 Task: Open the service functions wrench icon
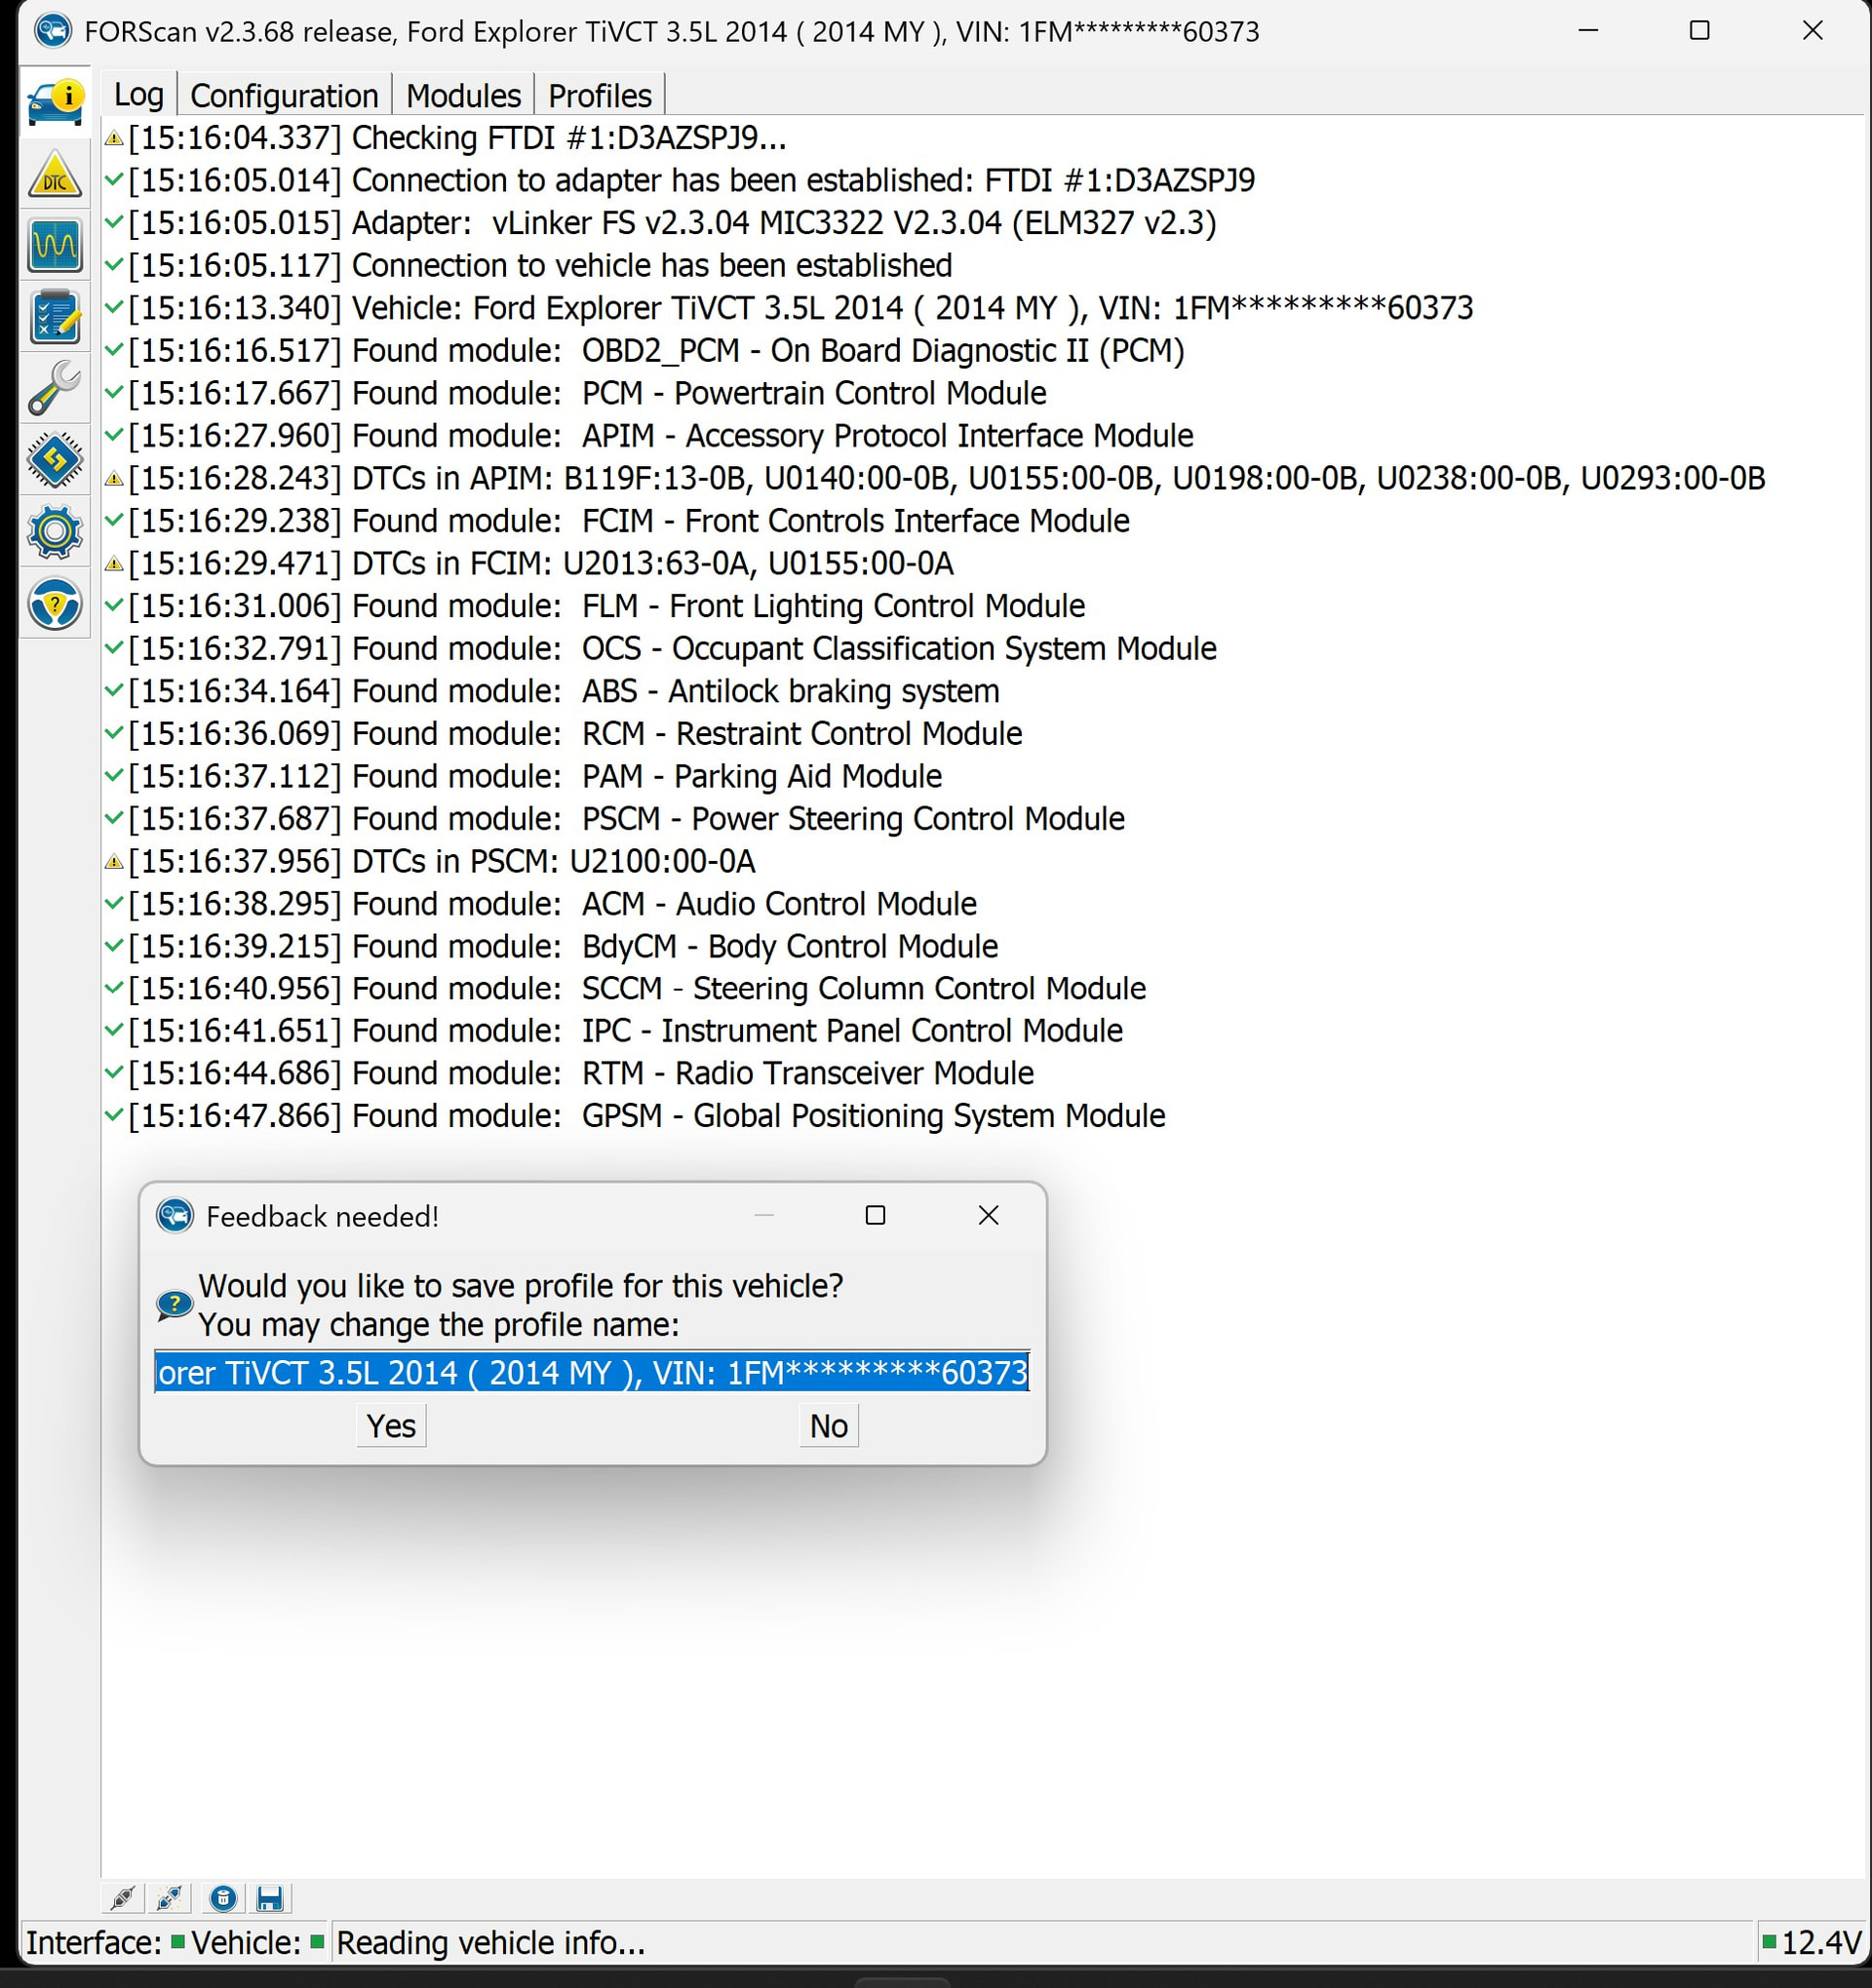coord(55,388)
